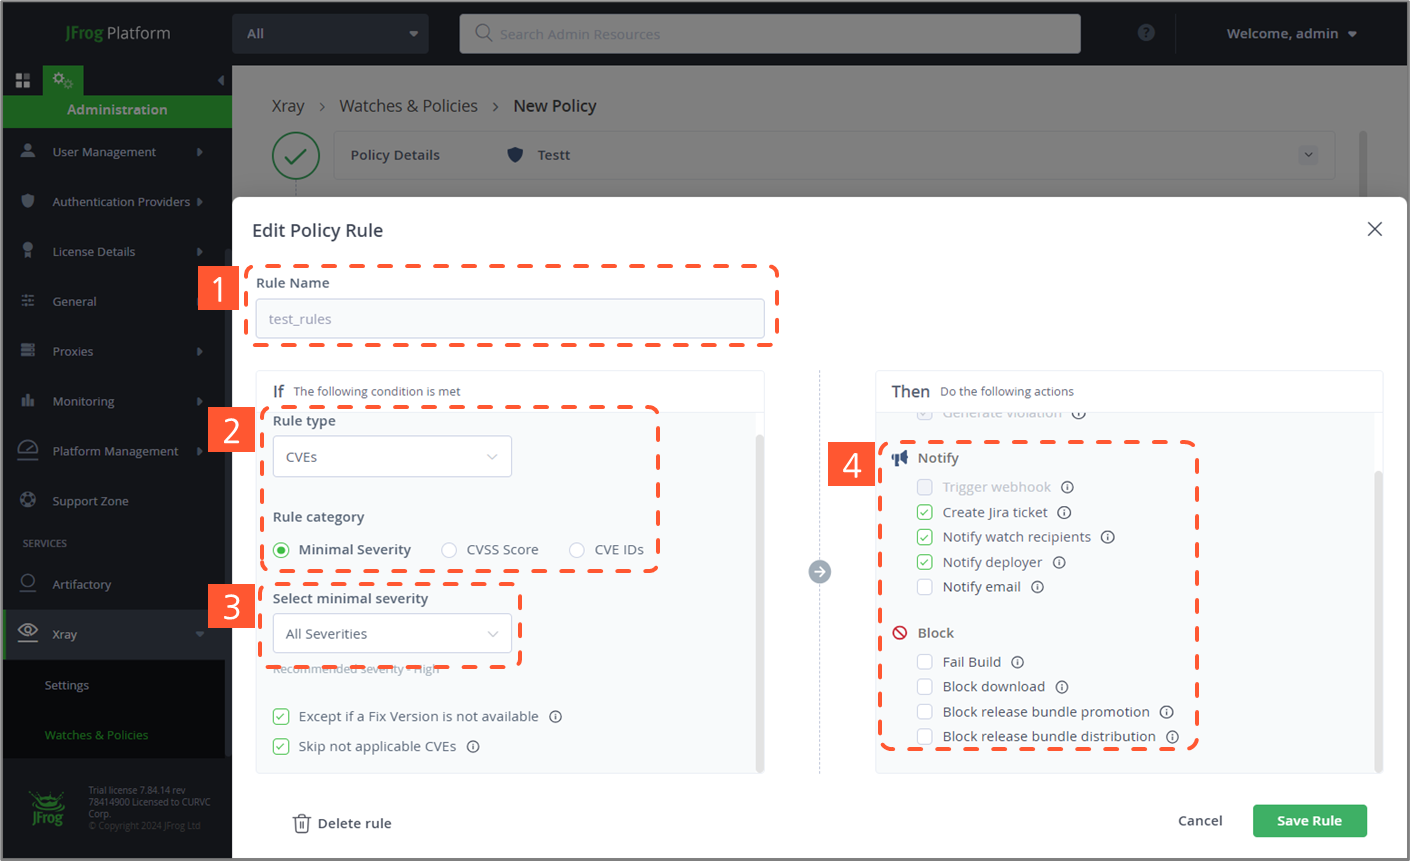Viewport: 1410px width, 861px height.
Task: Enable Notify email checkbox
Action: (925, 587)
